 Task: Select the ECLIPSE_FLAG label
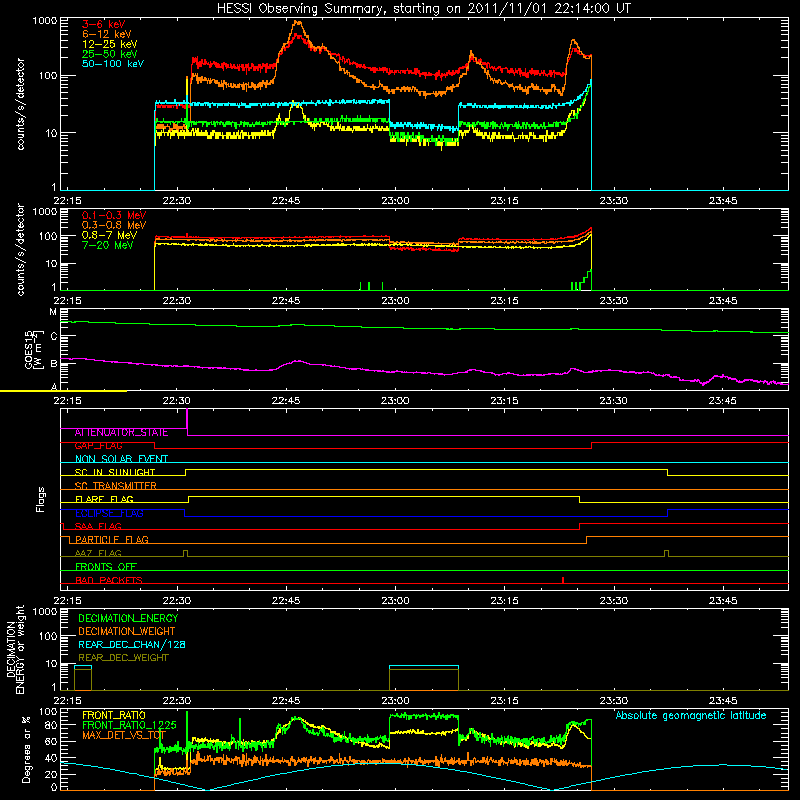point(109,513)
